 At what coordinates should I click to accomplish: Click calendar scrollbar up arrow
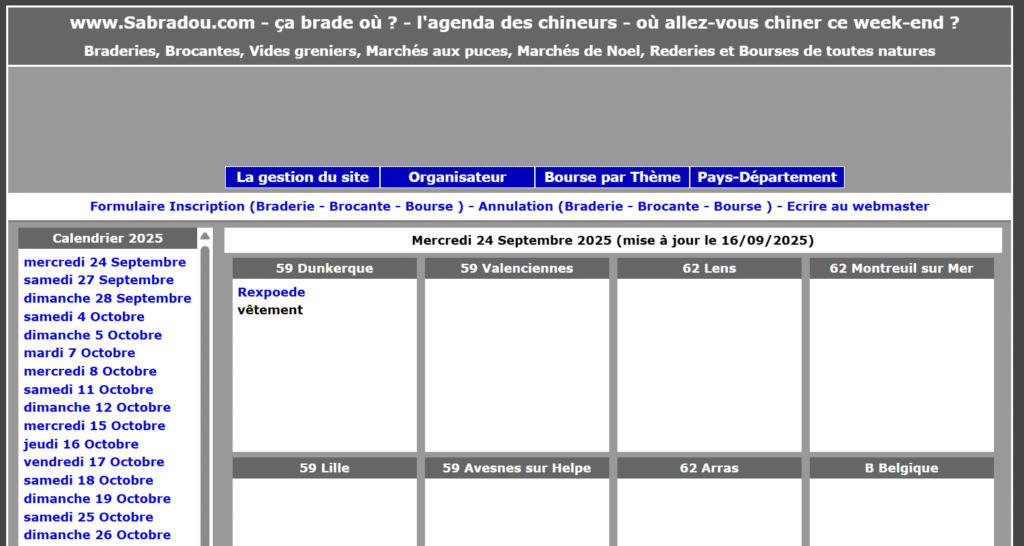coord(205,237)
